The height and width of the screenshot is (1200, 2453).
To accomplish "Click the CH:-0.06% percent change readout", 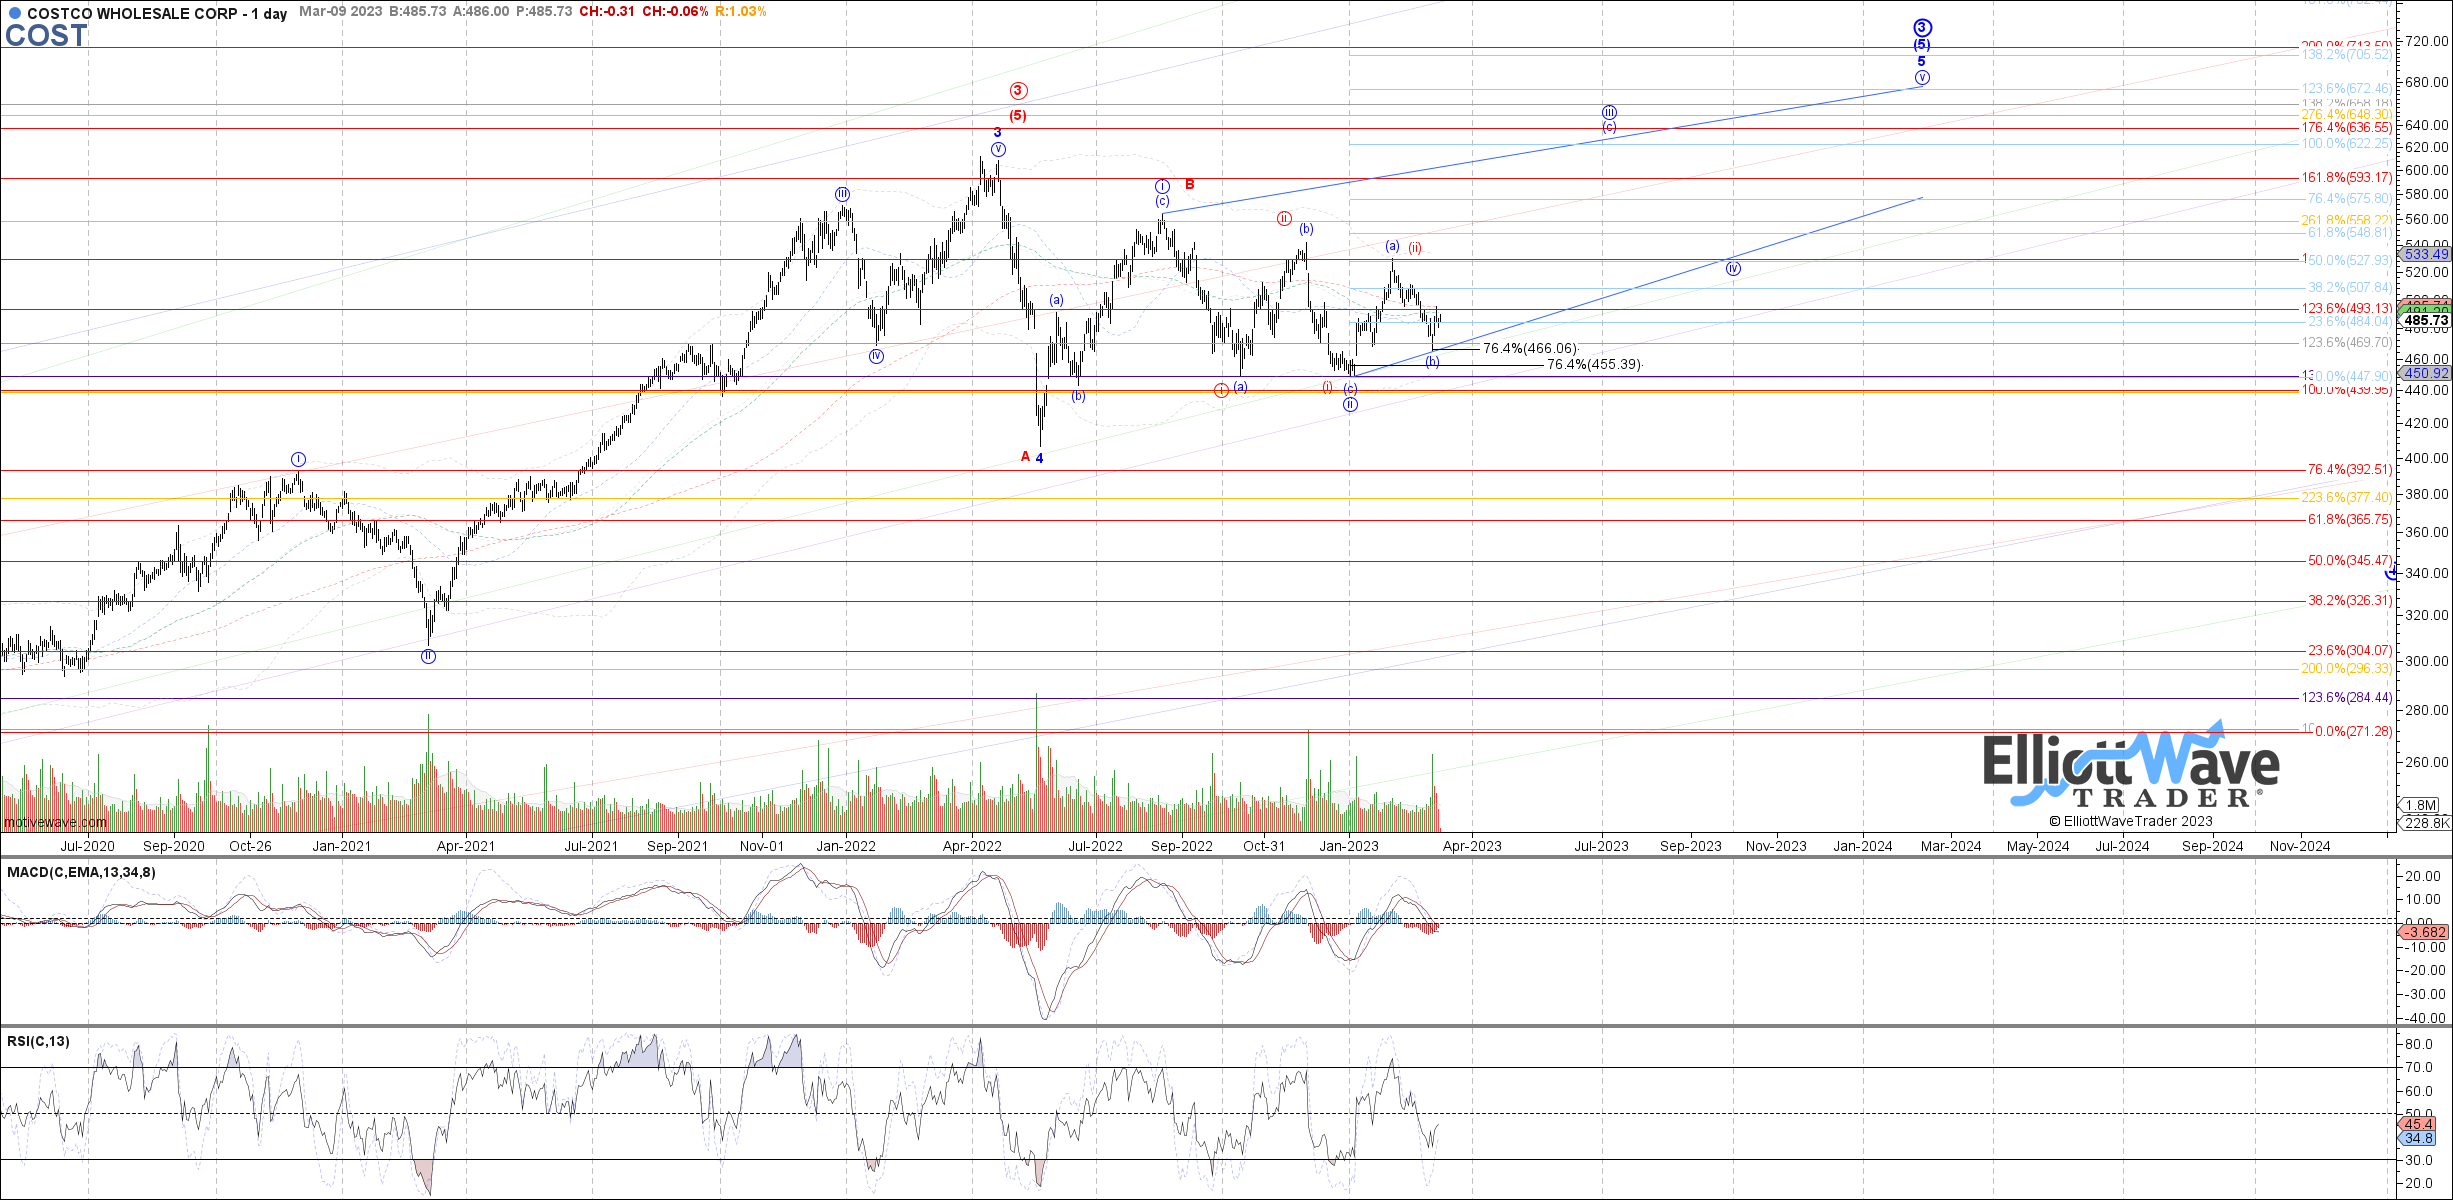I will click(675, 12).
